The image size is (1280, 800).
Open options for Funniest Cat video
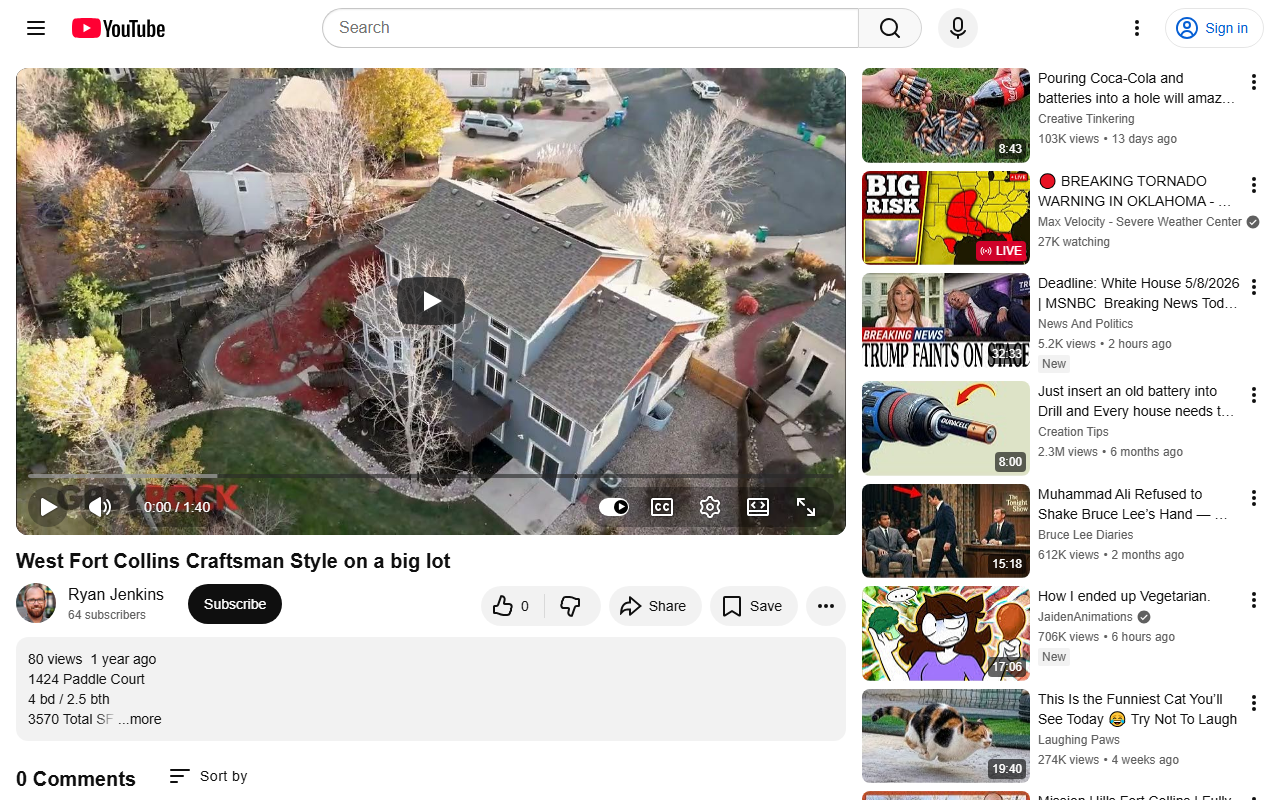(x=1253, y=703)
